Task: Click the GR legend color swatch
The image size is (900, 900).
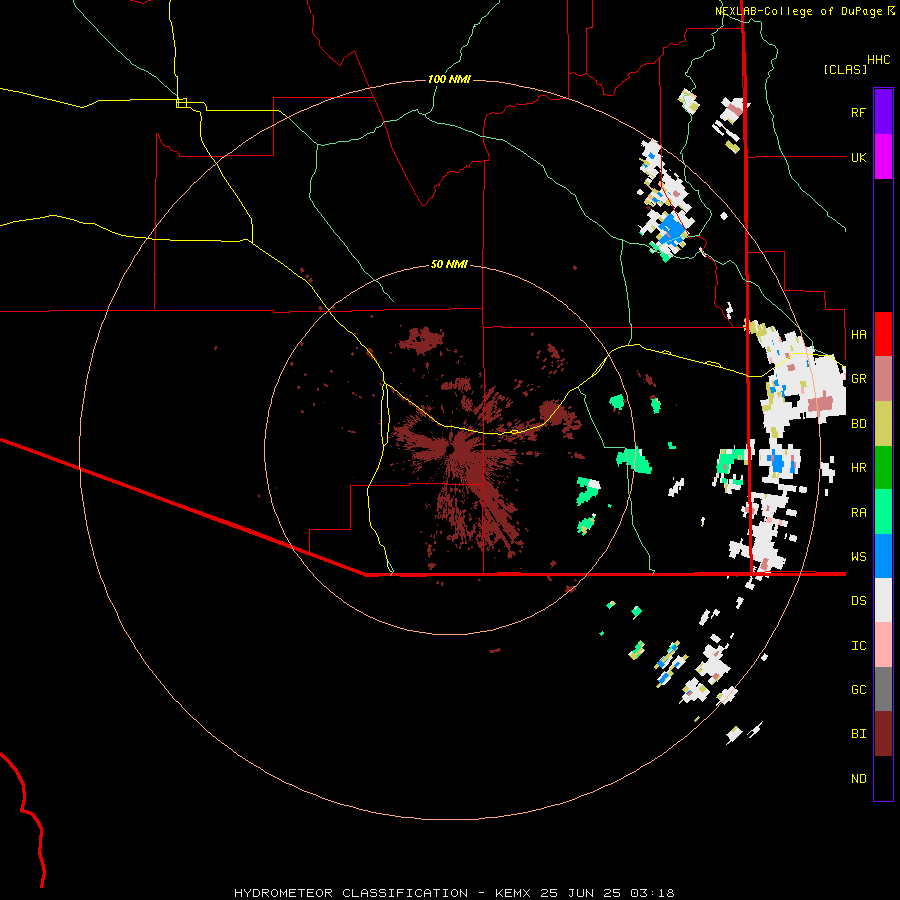Action: coord(883,379)
